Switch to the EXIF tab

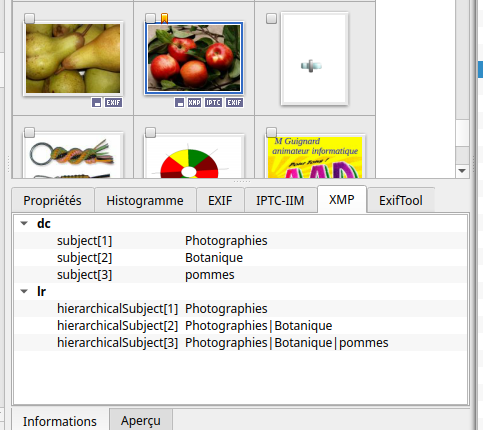point(220,200)
